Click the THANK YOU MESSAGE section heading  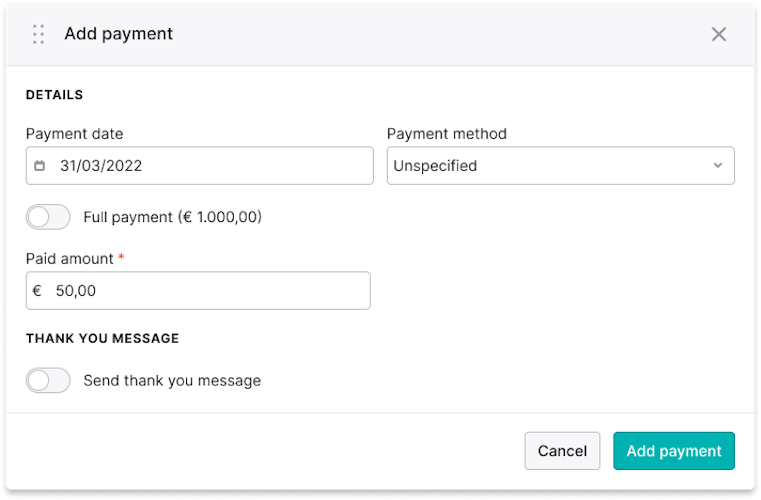pos(102,338)
